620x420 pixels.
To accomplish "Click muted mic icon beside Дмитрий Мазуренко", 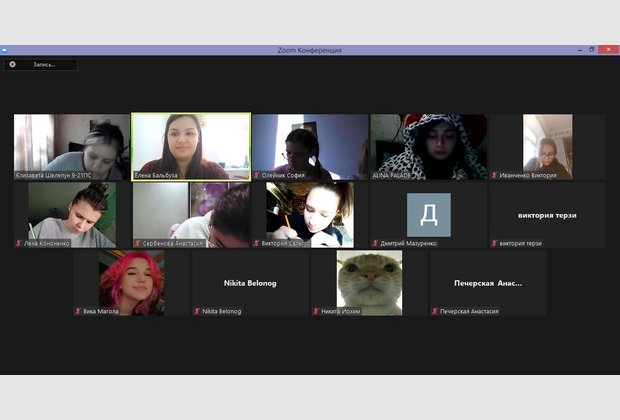I will 375,243.
